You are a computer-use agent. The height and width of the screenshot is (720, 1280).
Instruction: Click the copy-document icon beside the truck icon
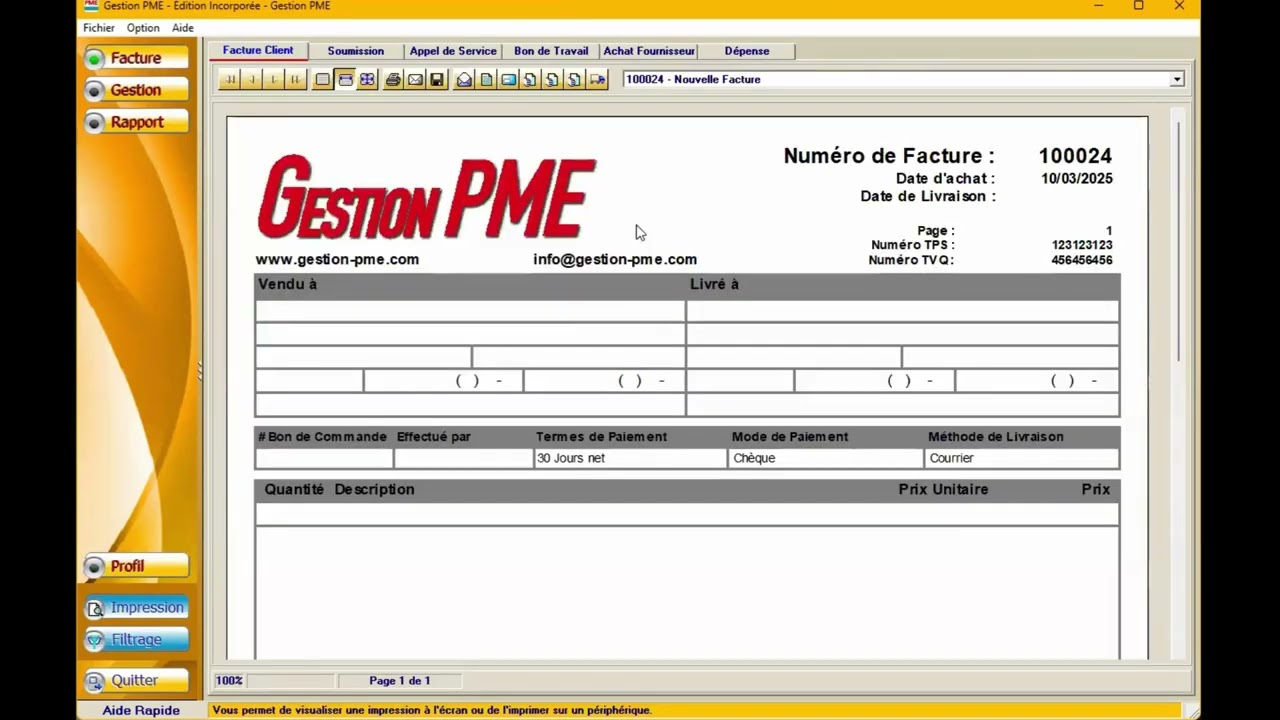click(574, 80)
